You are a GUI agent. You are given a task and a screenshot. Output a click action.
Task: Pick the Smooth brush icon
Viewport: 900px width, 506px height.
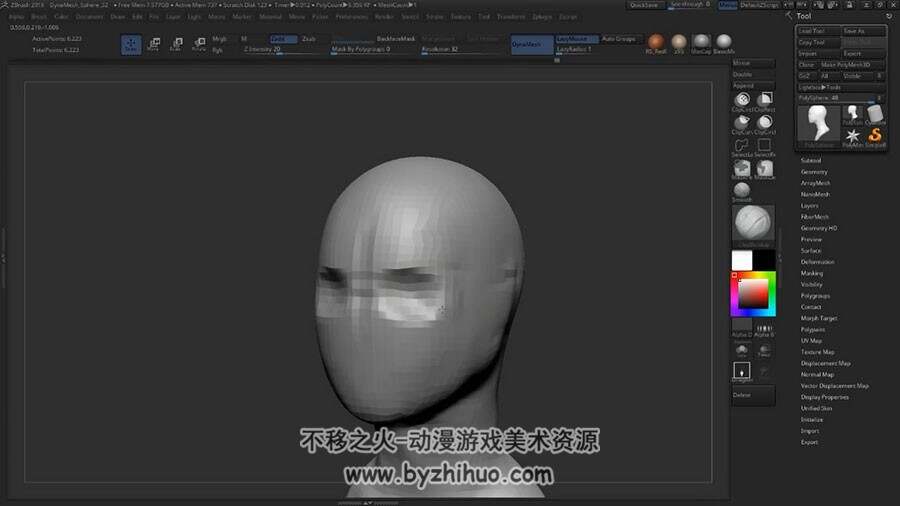(742, 190)
